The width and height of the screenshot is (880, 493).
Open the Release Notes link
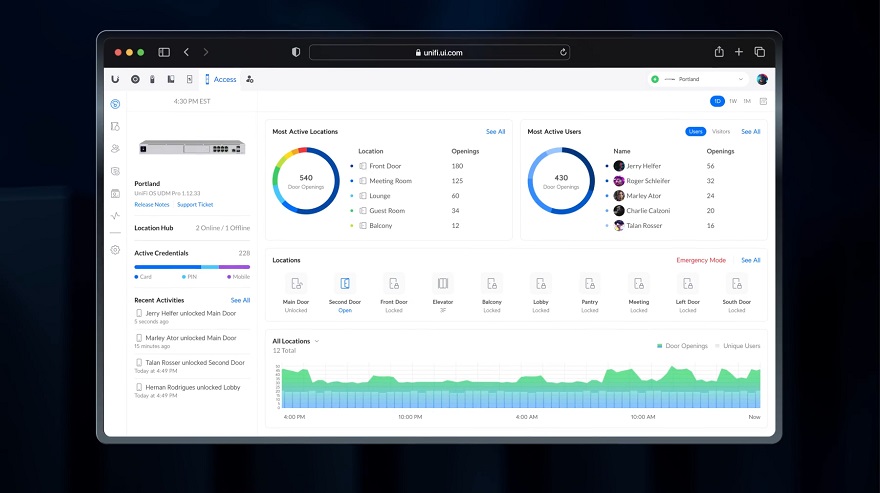pyautogui.click(x=152, y=204)
